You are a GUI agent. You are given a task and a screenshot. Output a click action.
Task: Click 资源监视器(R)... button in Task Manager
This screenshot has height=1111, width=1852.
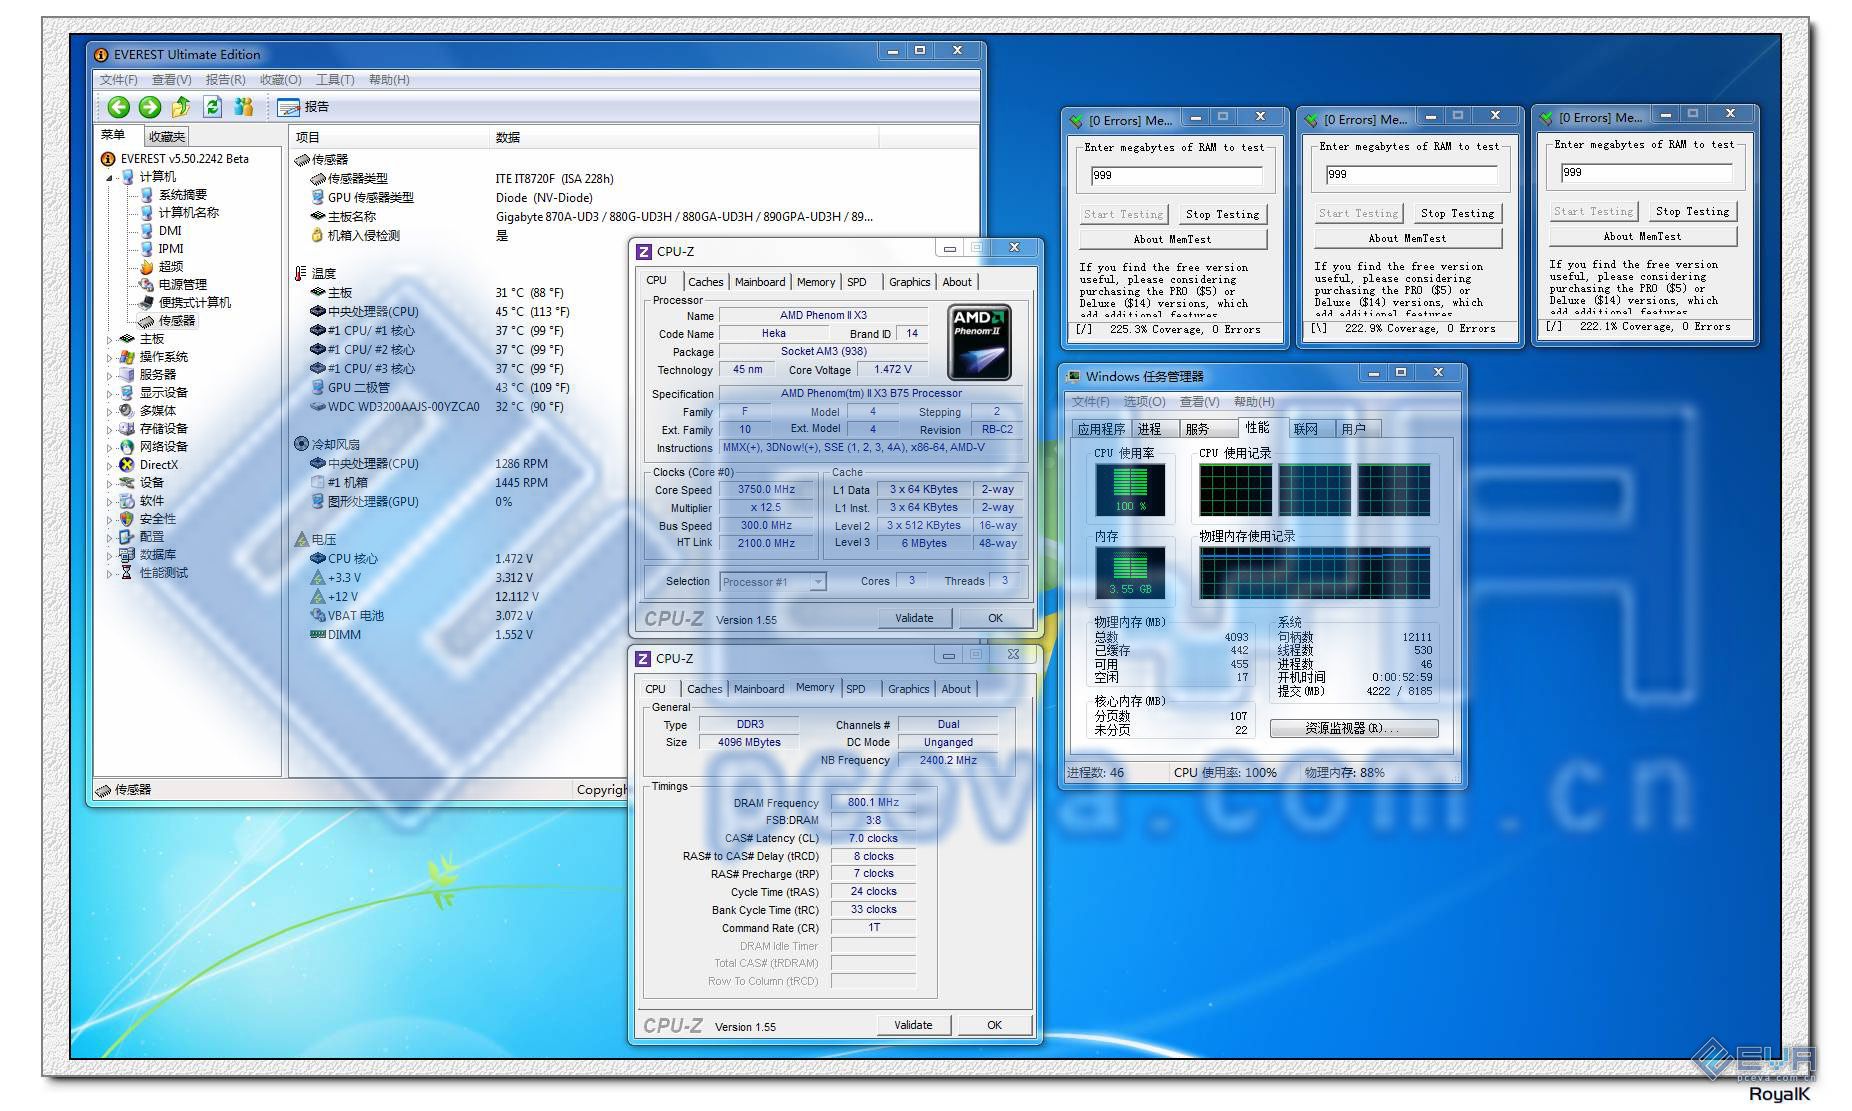point(1354,729)
